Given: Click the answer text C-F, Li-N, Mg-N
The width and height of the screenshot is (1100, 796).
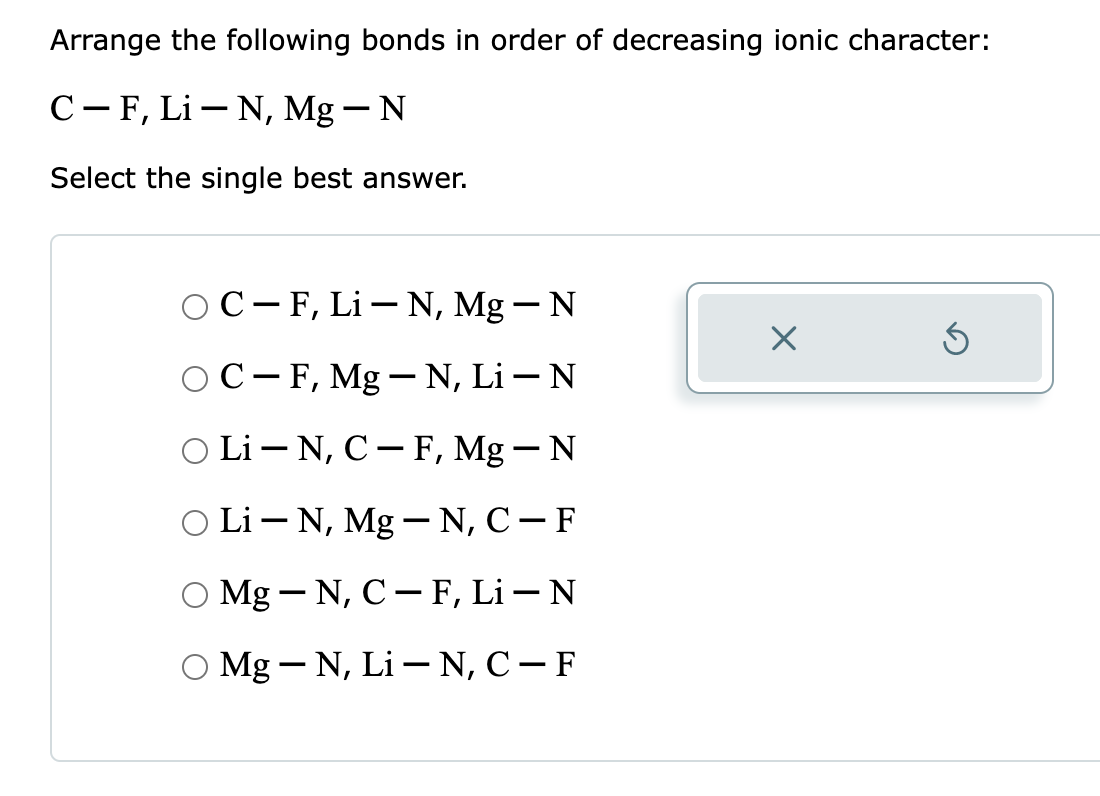Looking at the screenshot, I should click(x=397, y=305).
